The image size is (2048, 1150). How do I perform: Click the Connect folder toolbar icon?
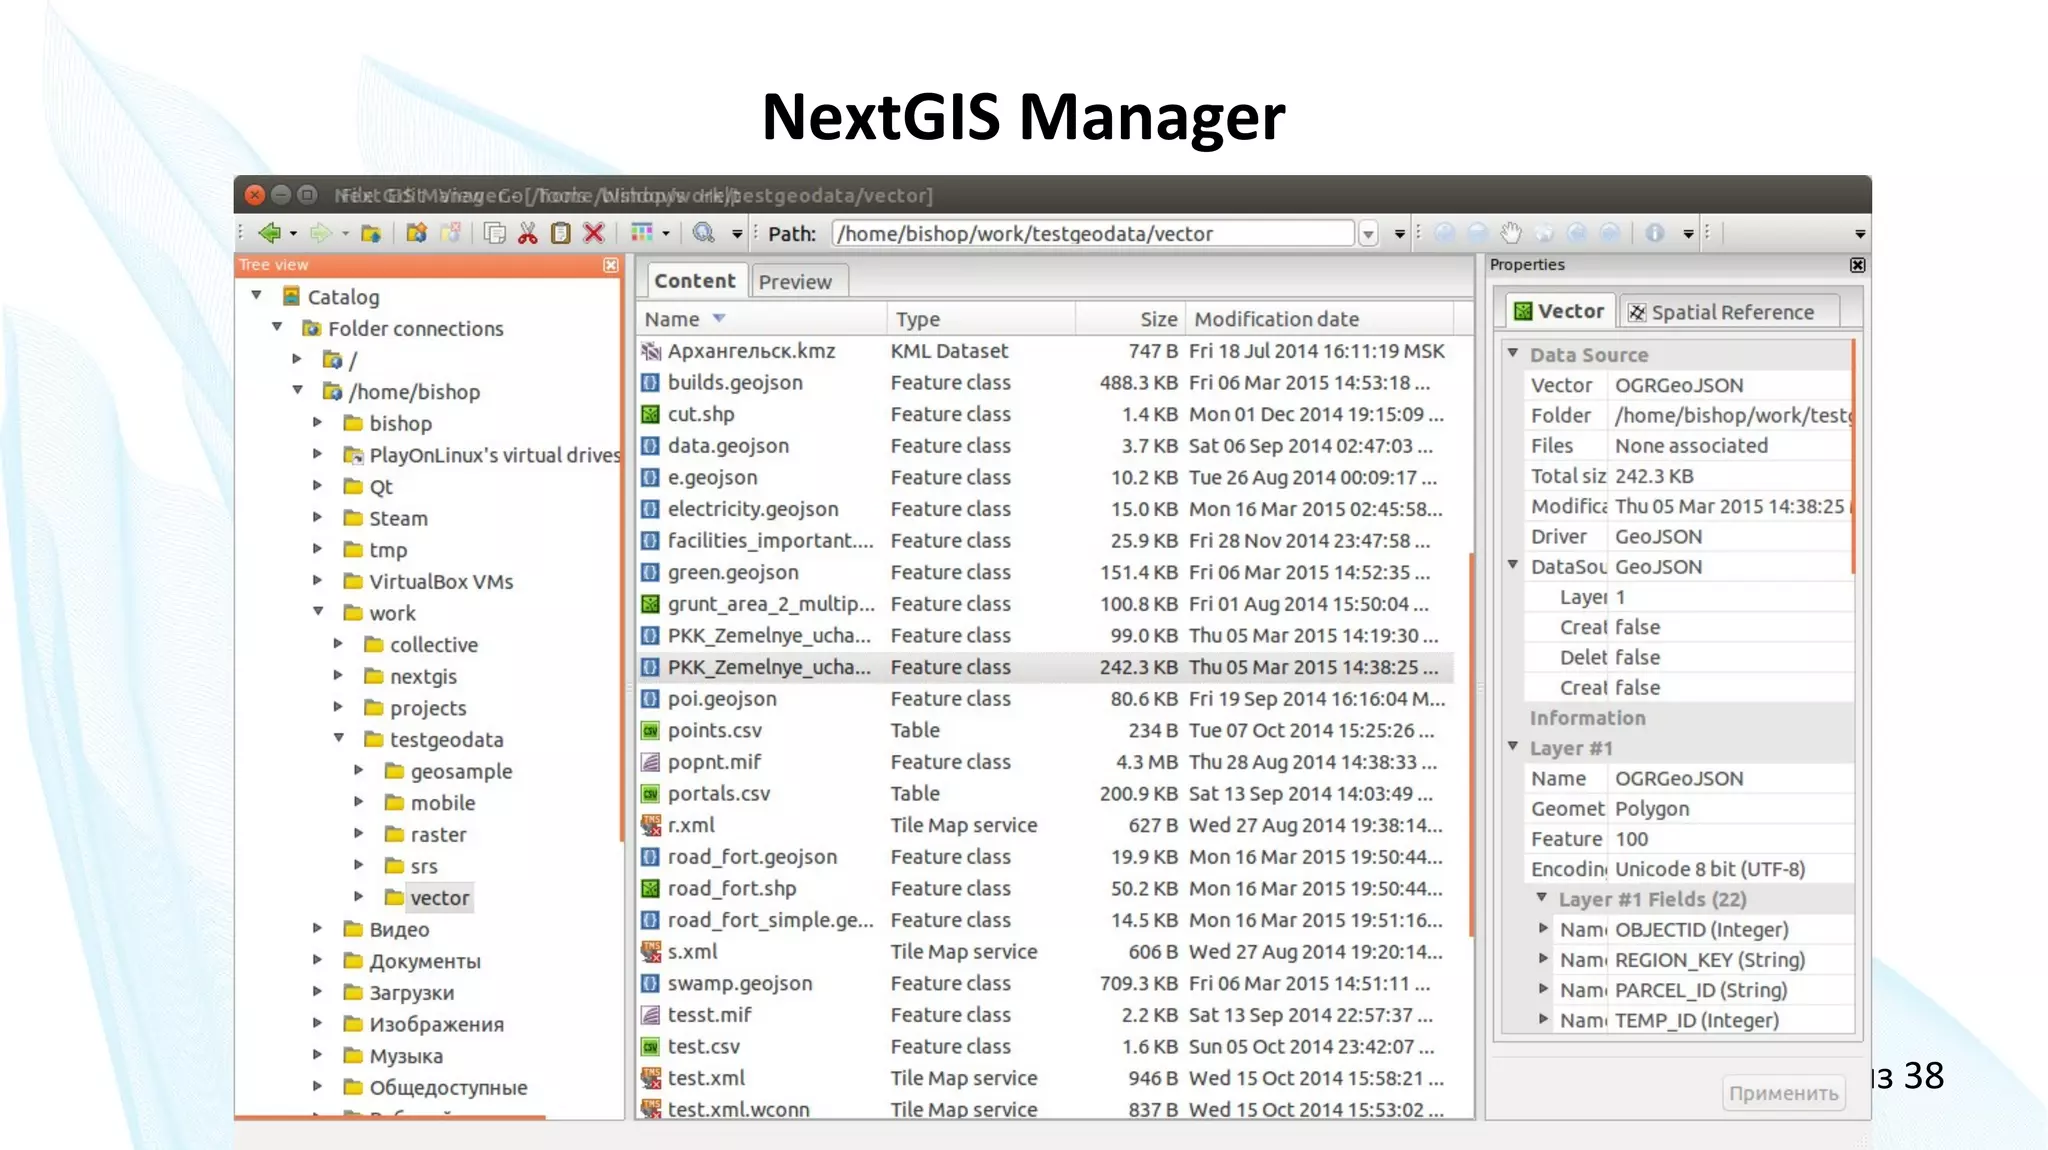point(416,233)
